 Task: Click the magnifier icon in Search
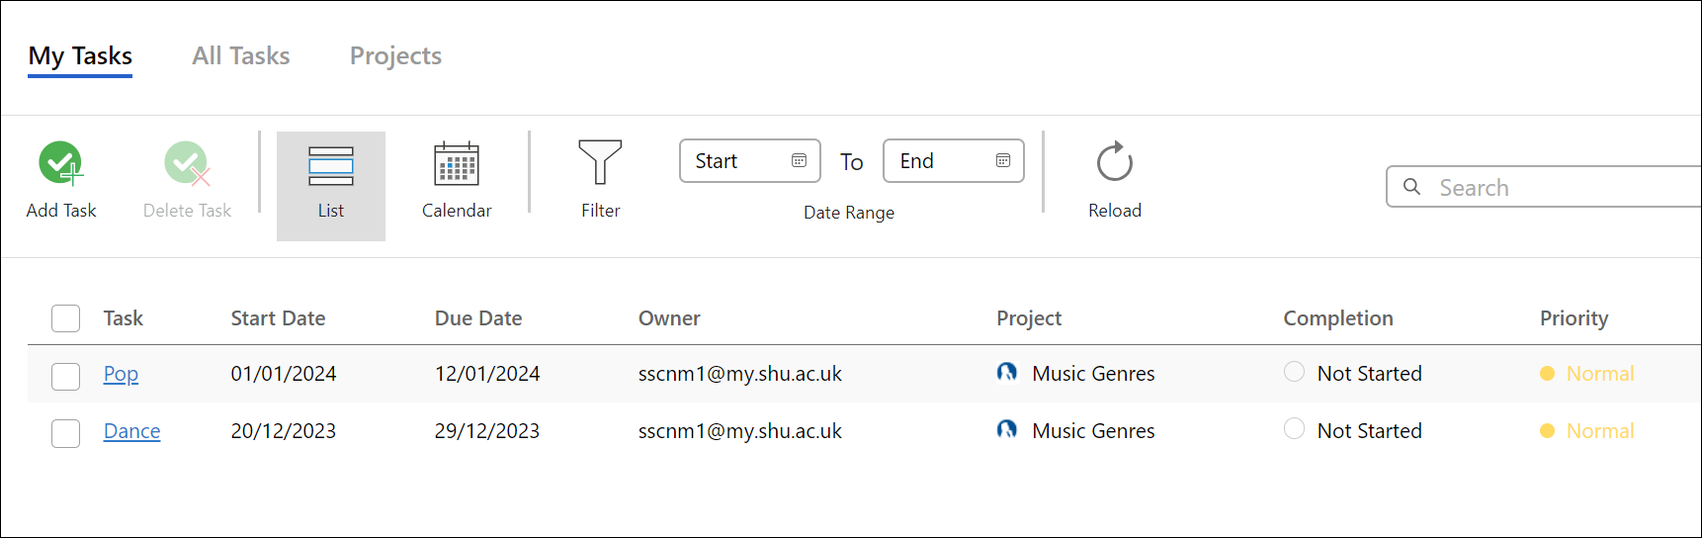click(x=1412, y=187)
